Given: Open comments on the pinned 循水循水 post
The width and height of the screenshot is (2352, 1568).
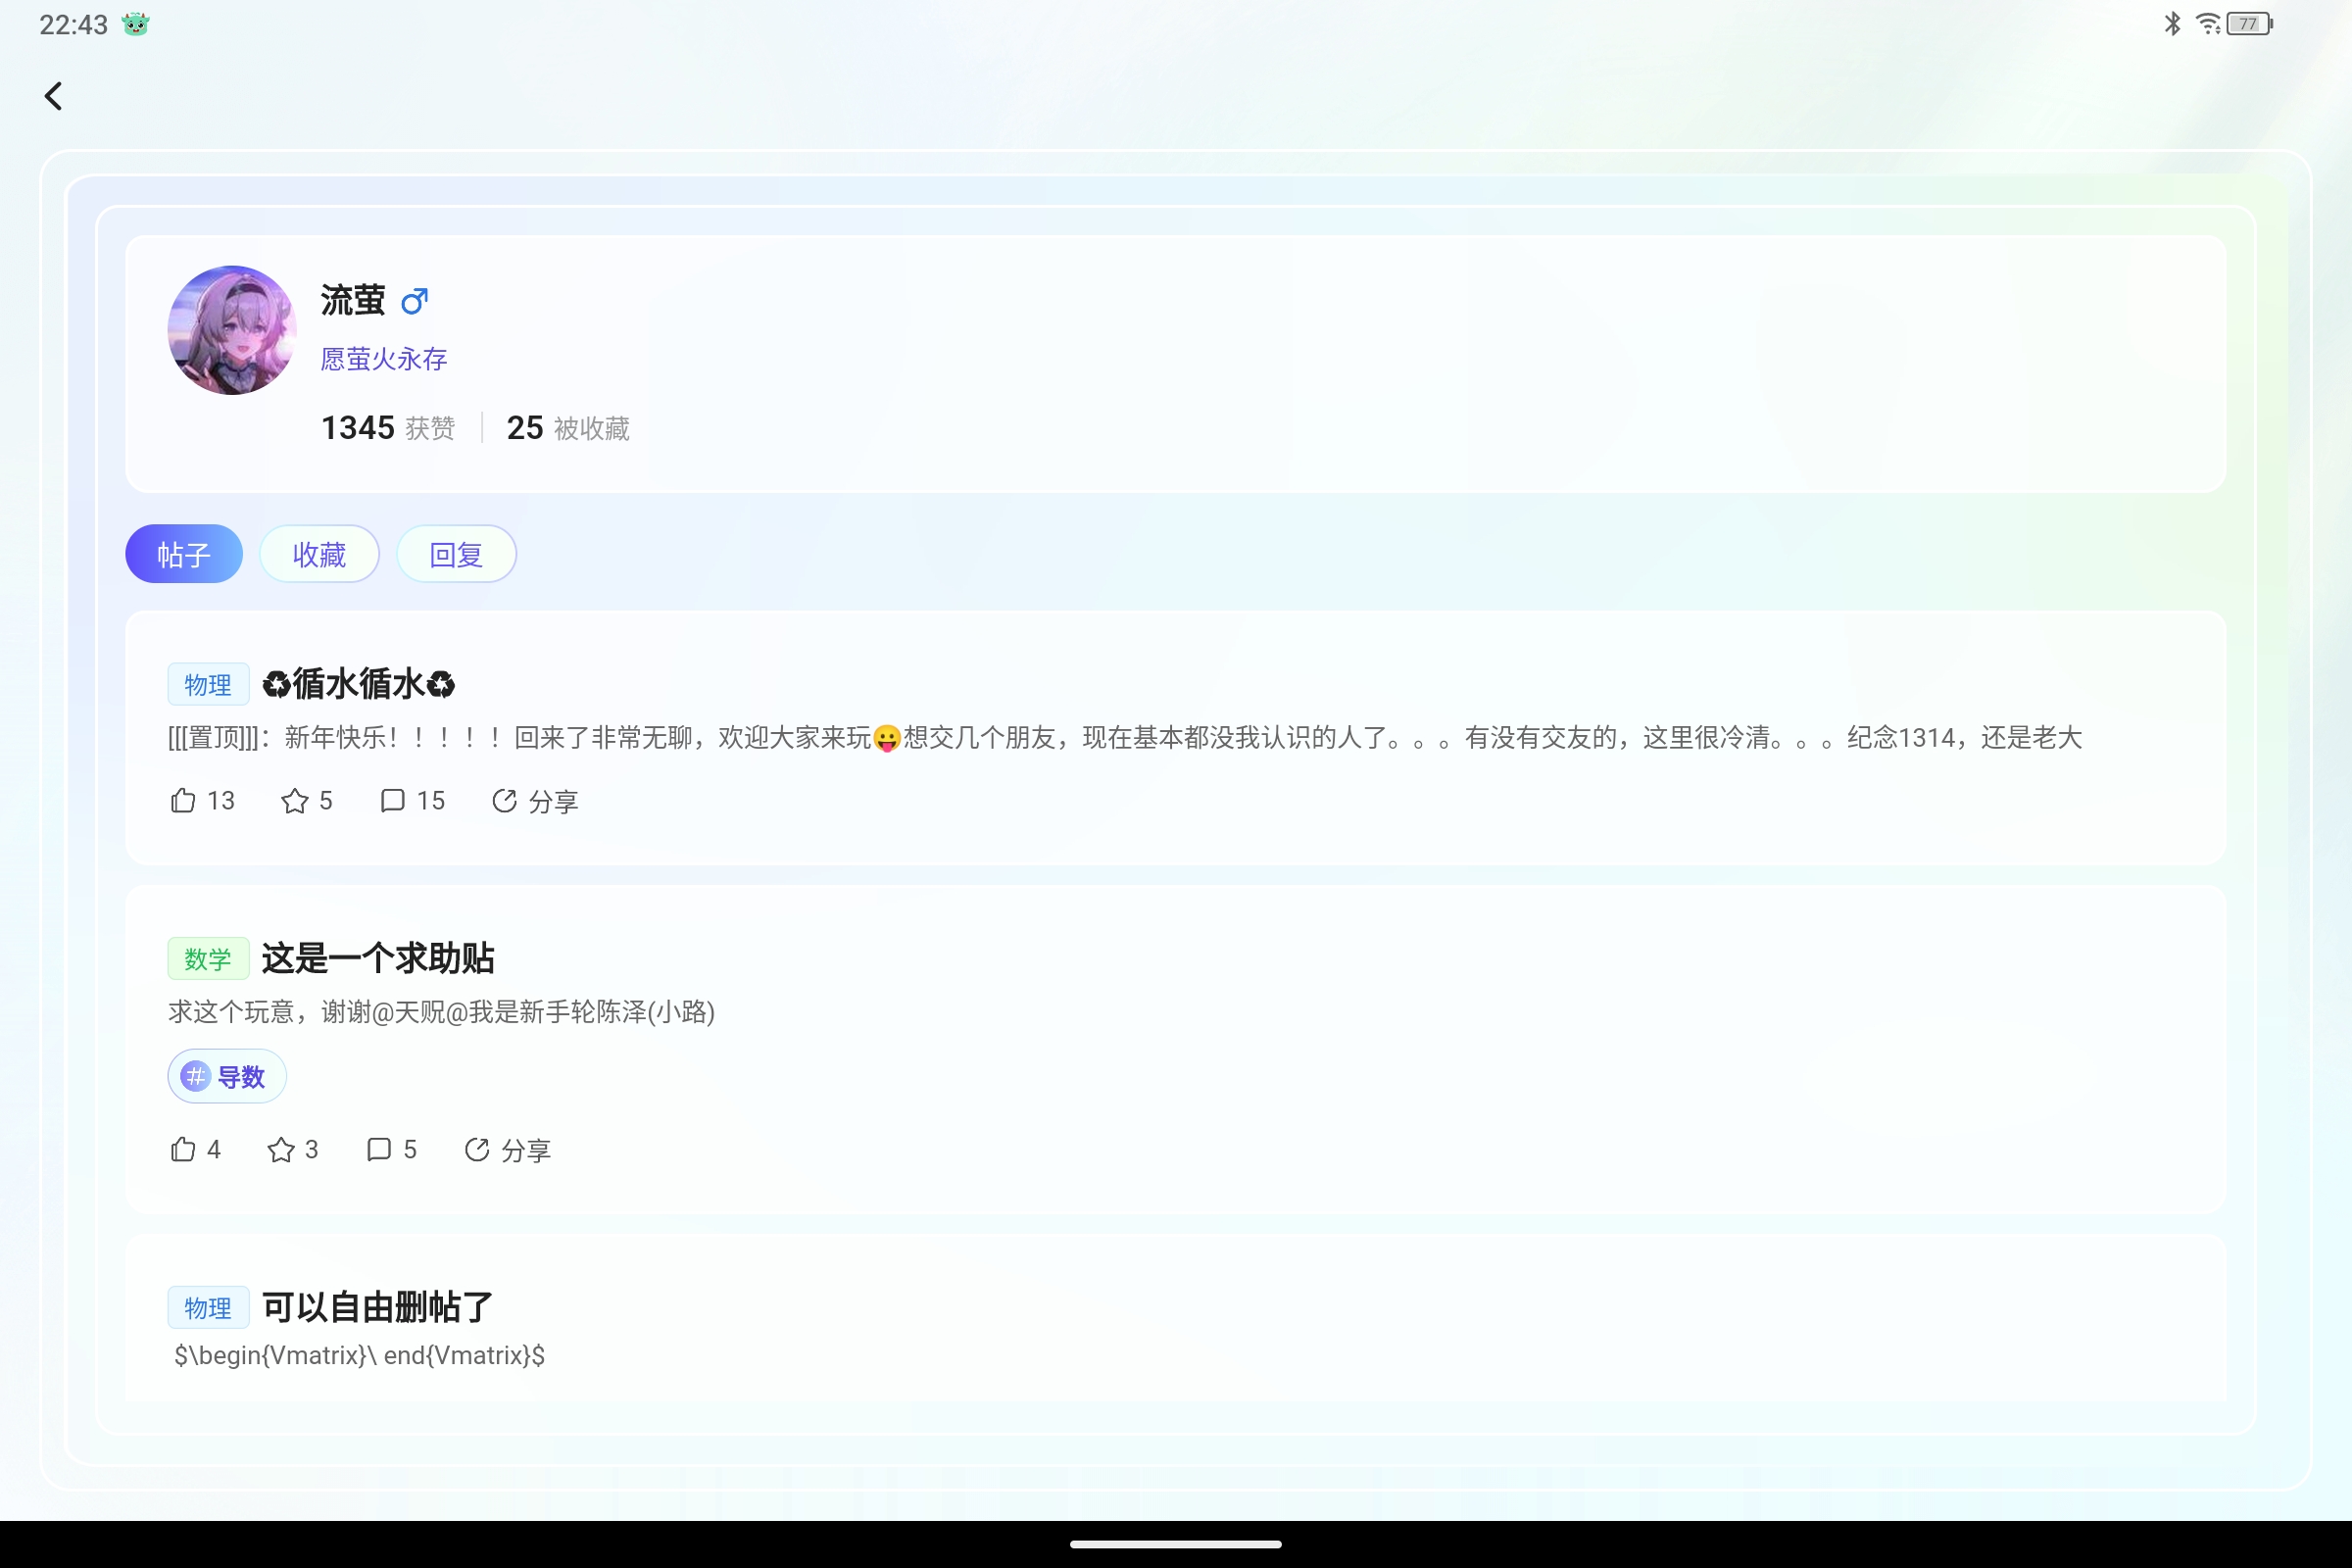Looking at the screenshot, I should tap(411, 801).
